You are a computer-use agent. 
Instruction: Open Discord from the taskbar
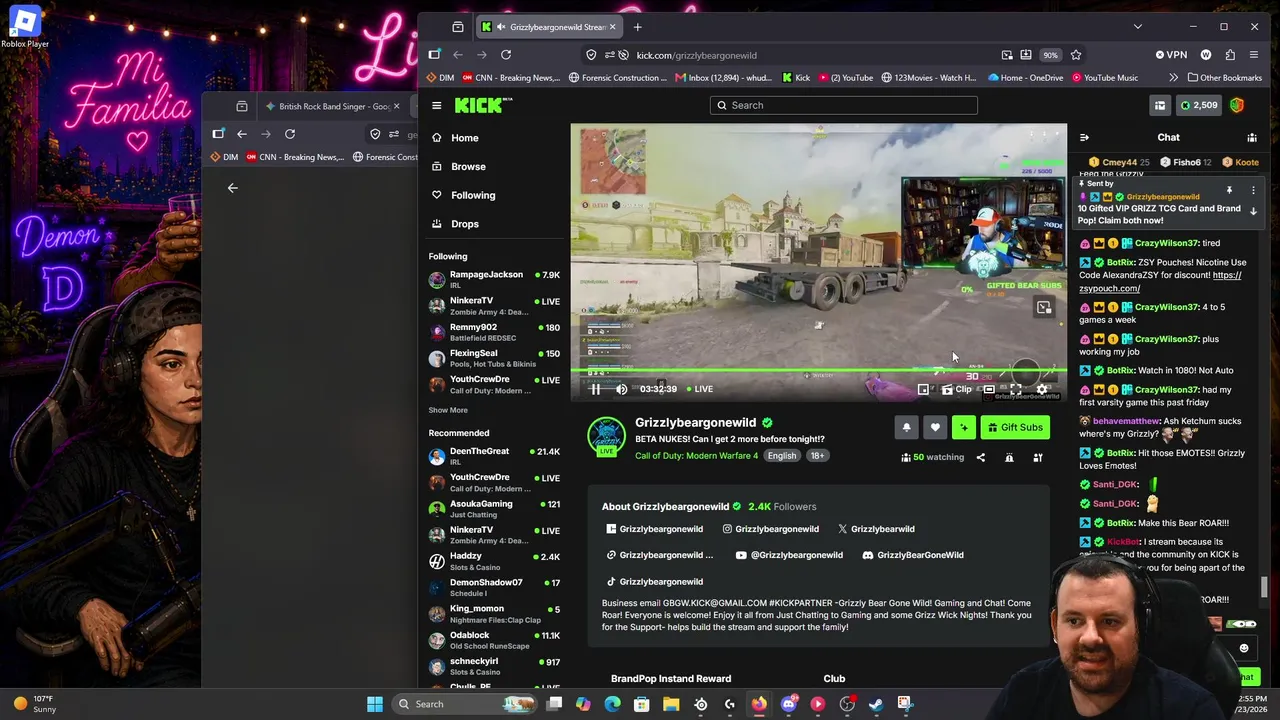pyautogui.click(x=789, y=704)
